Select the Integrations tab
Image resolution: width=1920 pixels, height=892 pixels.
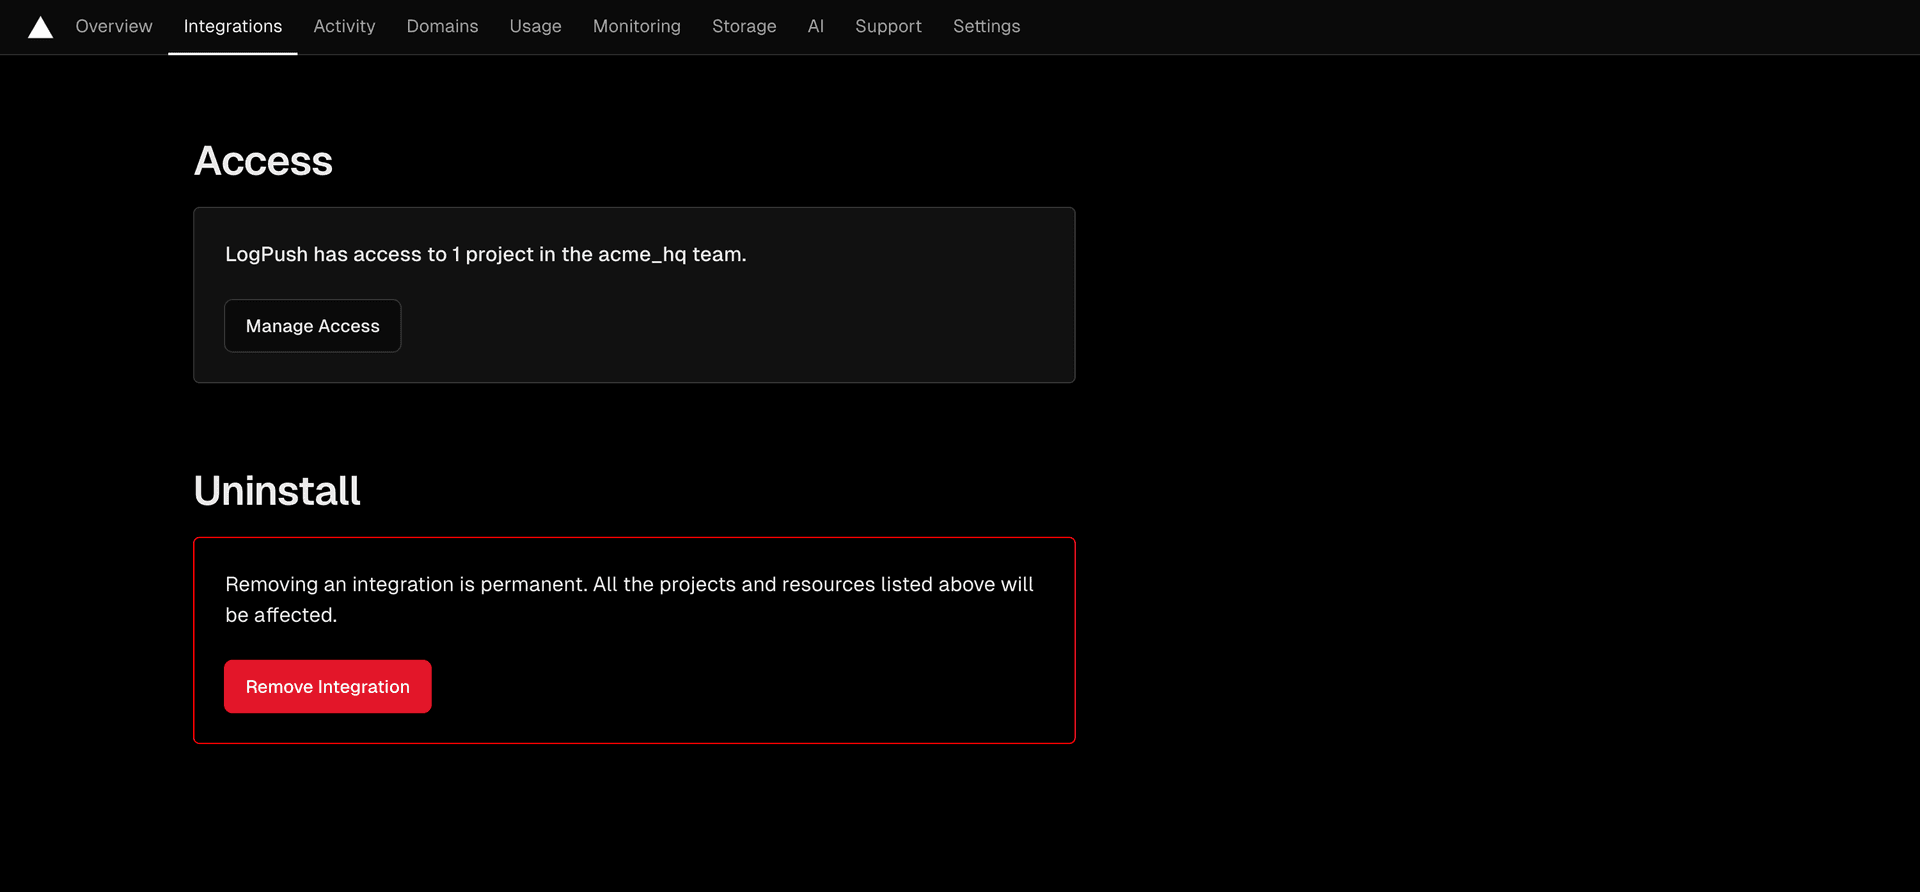tap(233, 26)
